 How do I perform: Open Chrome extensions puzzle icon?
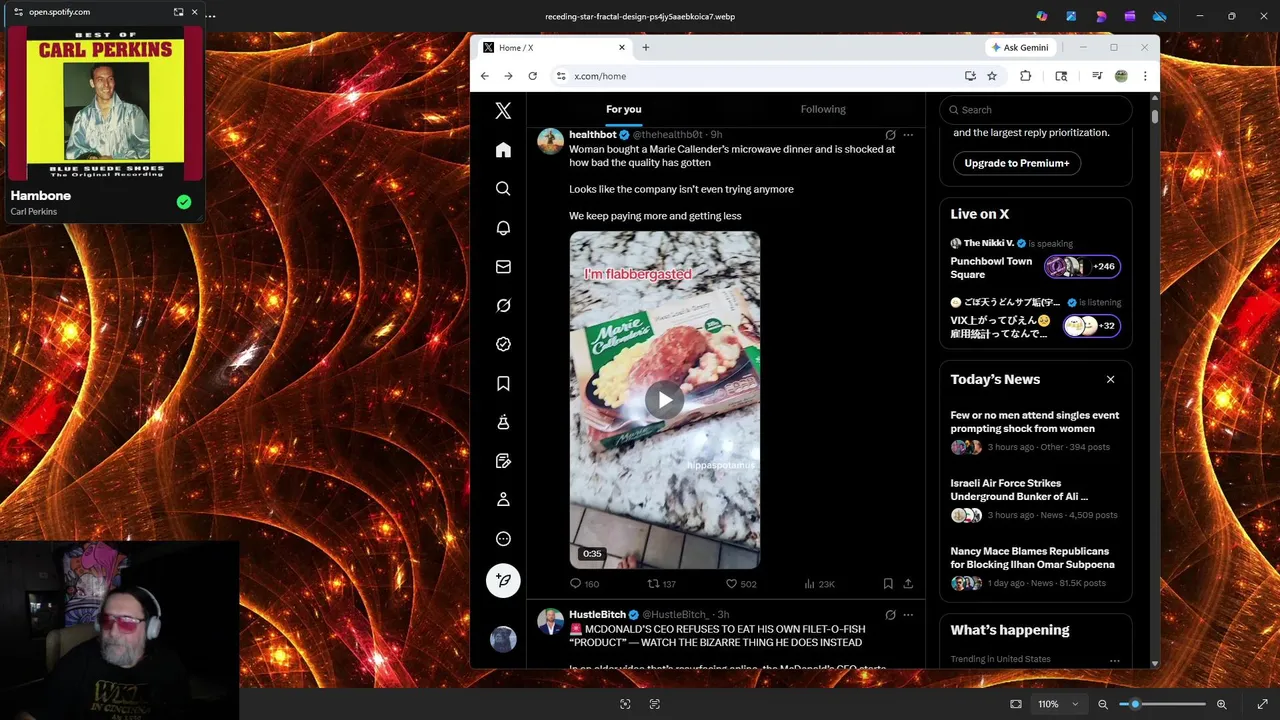click(1025, 76)
